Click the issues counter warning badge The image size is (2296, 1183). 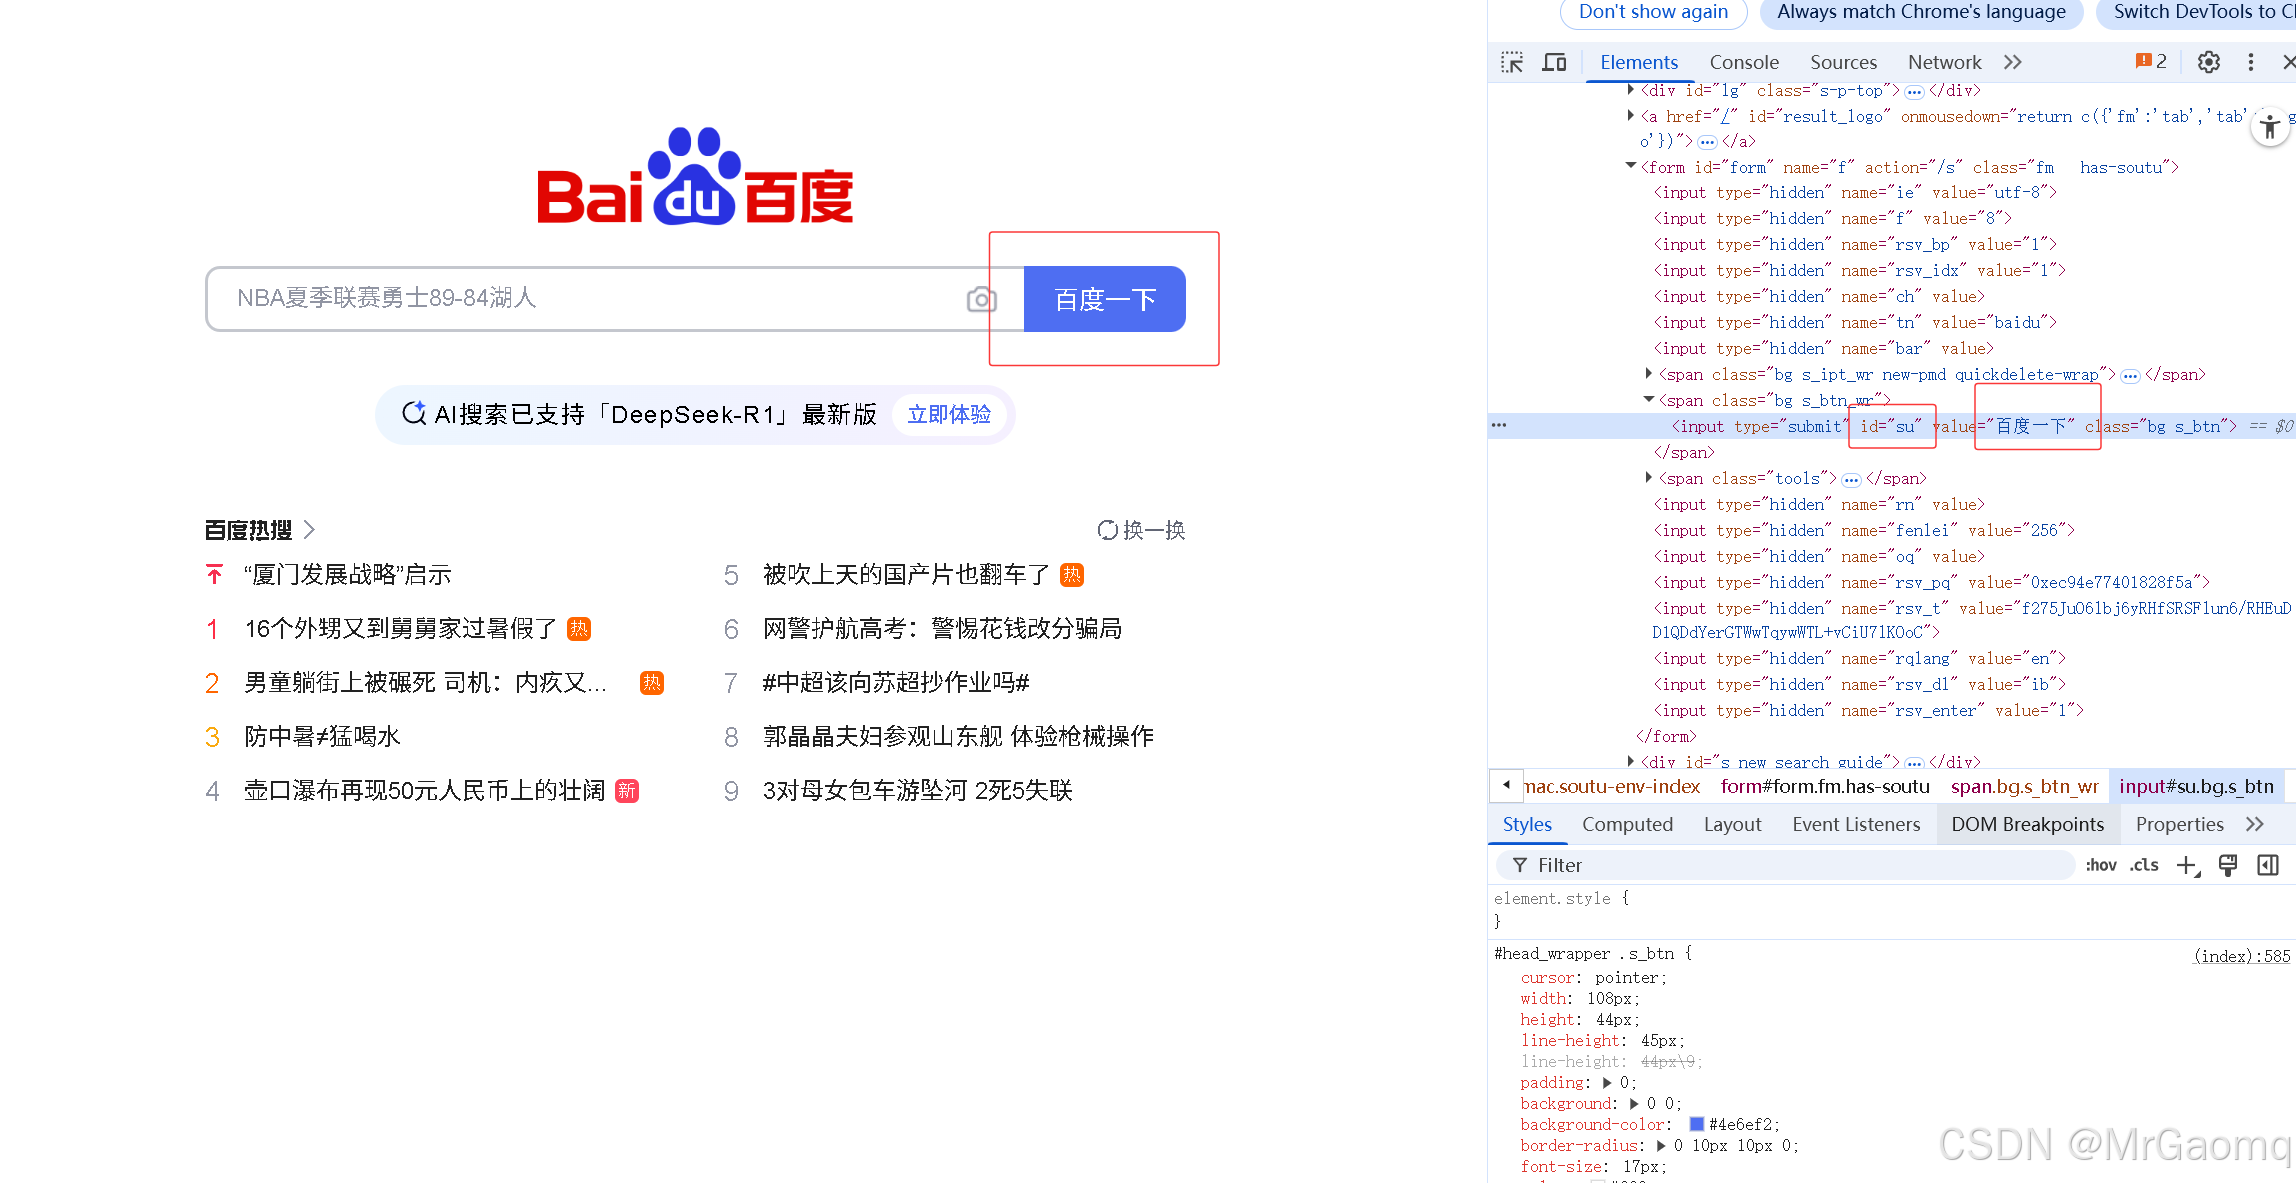tap(2151, 62)
